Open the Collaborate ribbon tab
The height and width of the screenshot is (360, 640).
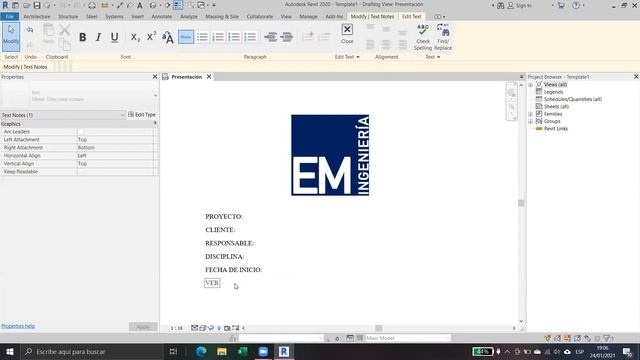pos(260,17)
